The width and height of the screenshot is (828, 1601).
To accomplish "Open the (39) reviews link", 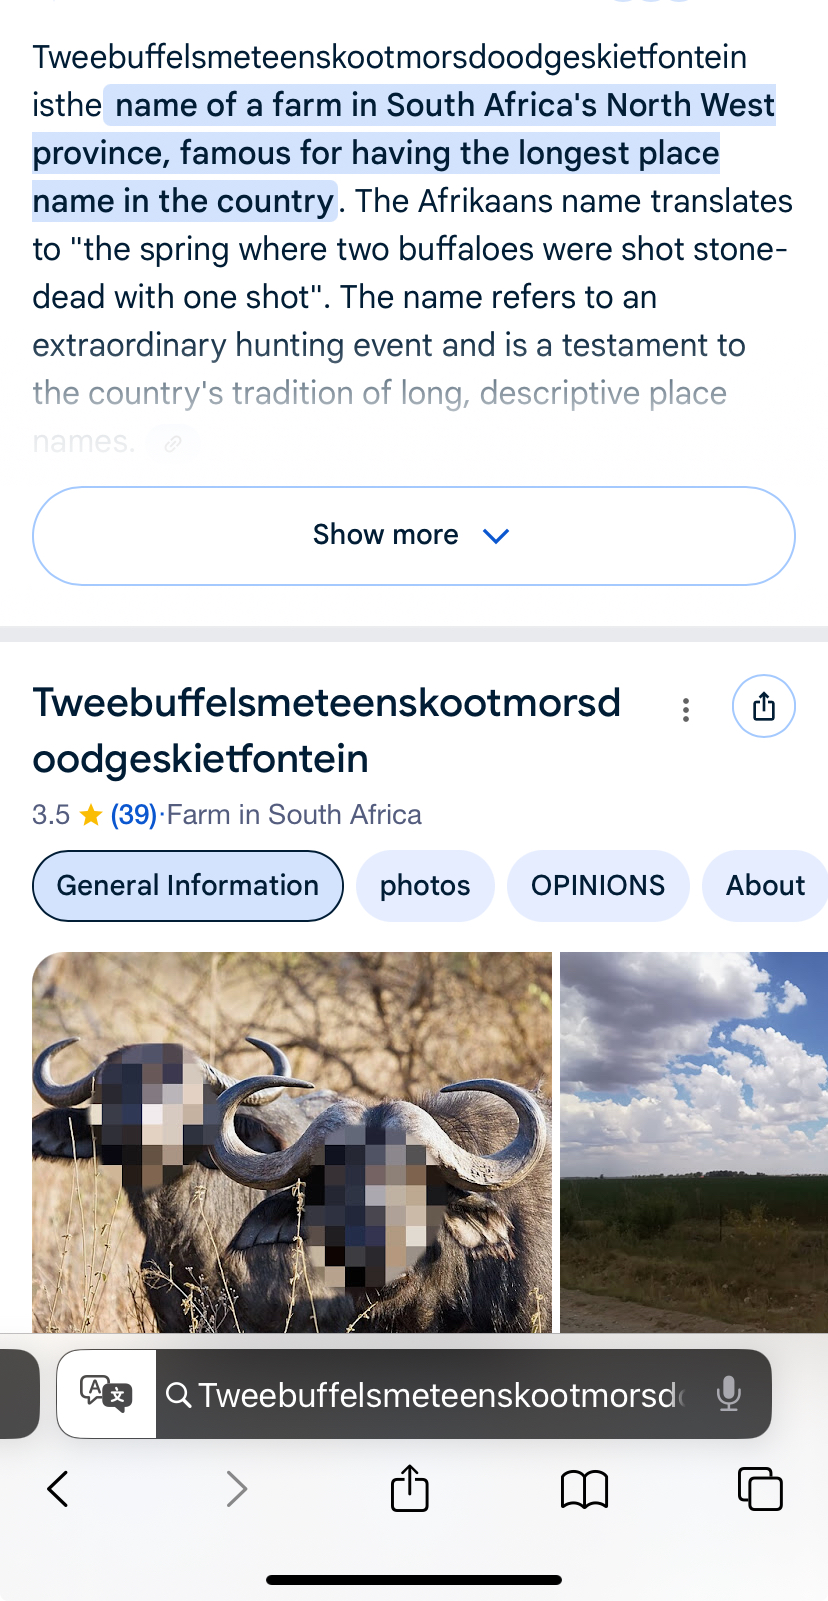I will [x=134, y=815].
